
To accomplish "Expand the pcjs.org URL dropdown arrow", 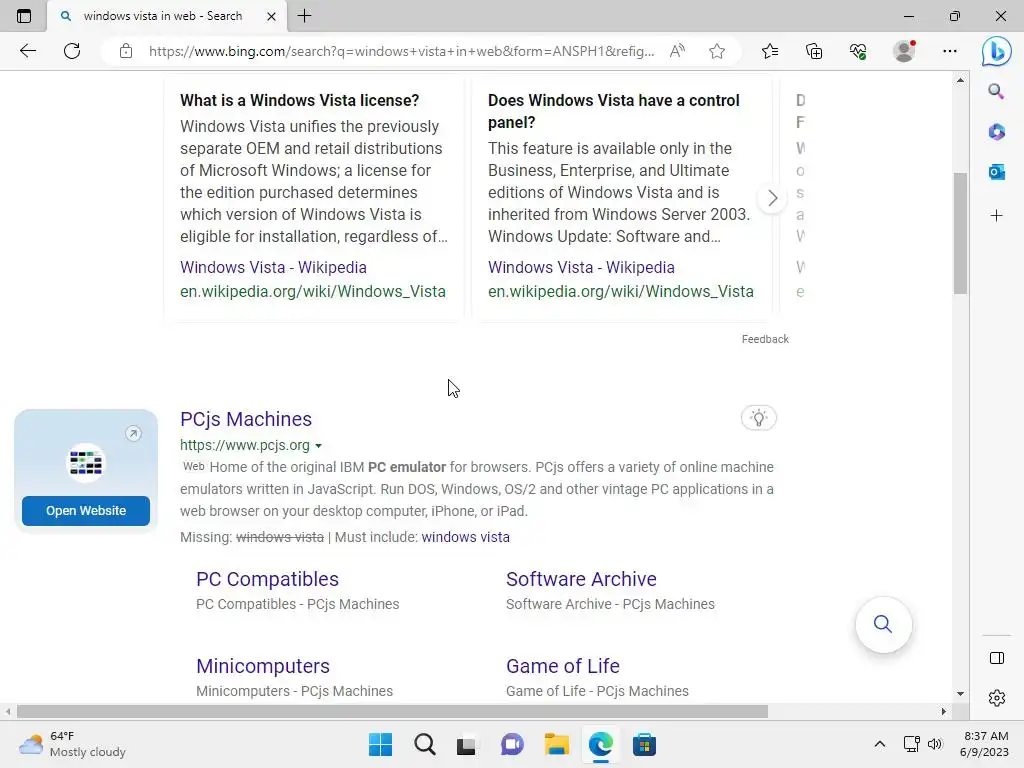I will pos(319,446).
